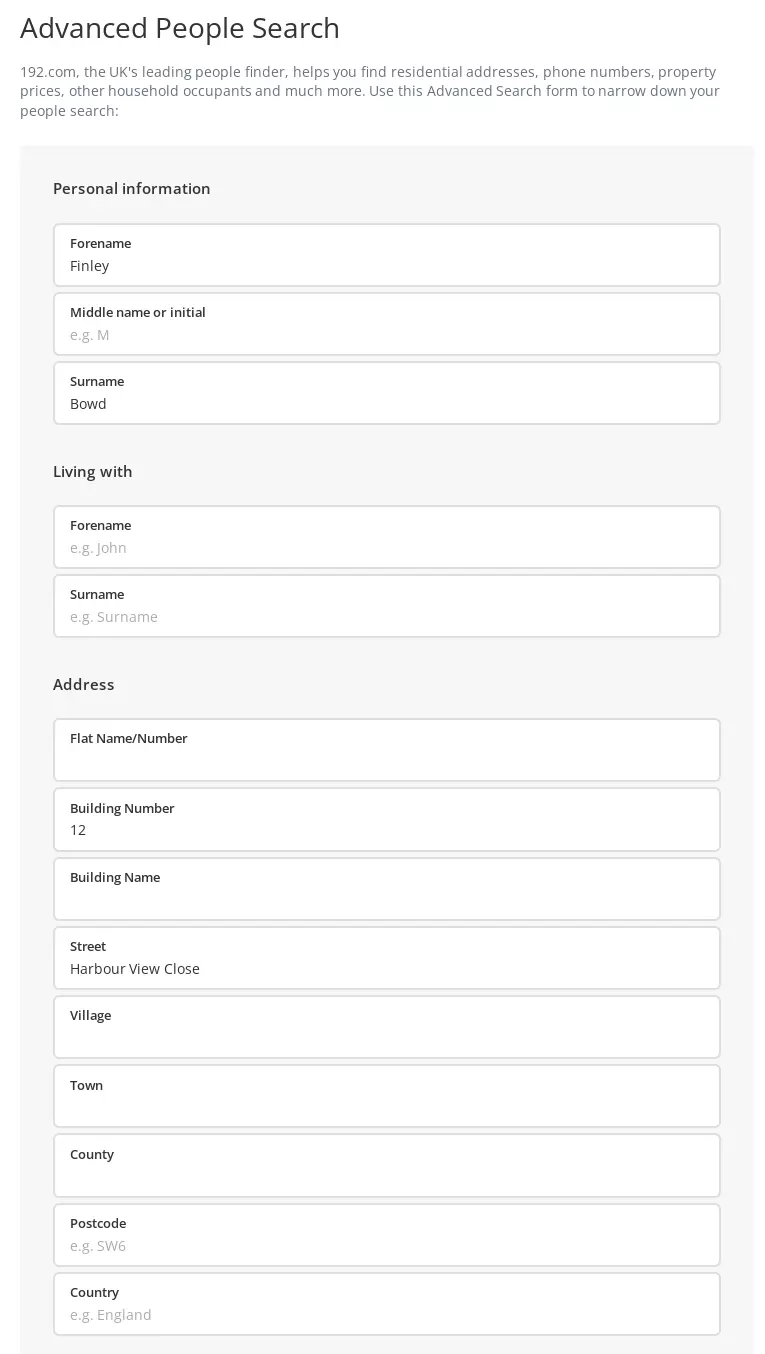Image resolution: width=765 pixels, height=1354 pixels.
Task: Select the County input field
Action: pos(386,1165)
